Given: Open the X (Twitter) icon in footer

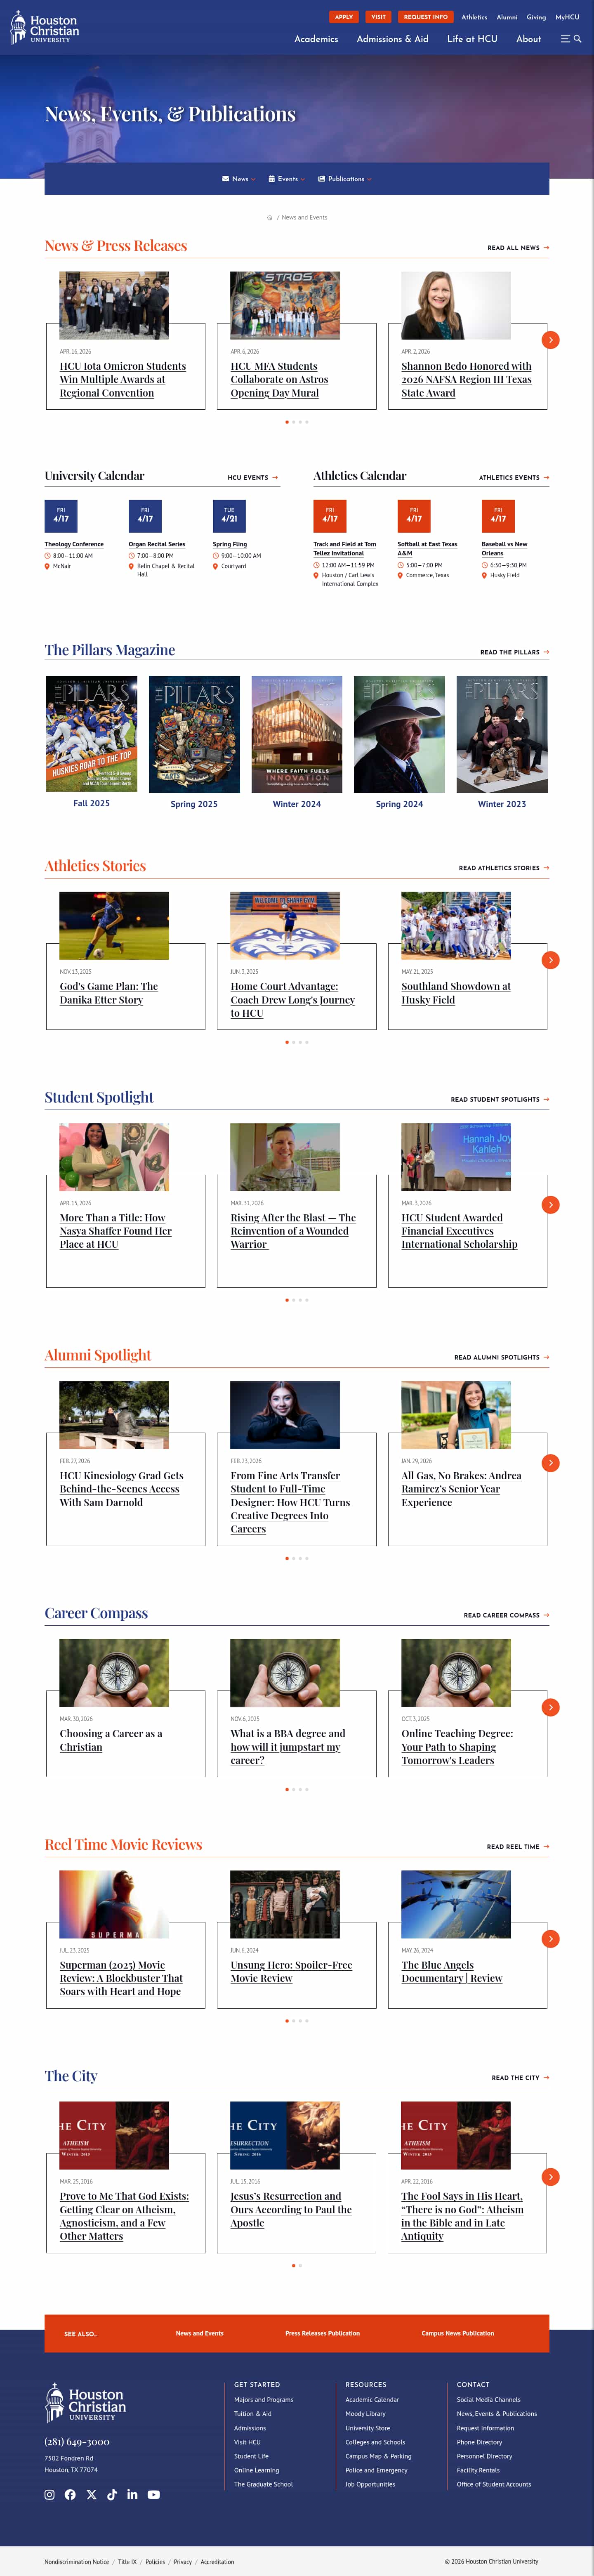Looking at the screenshot, I should tap(91, 2495).
